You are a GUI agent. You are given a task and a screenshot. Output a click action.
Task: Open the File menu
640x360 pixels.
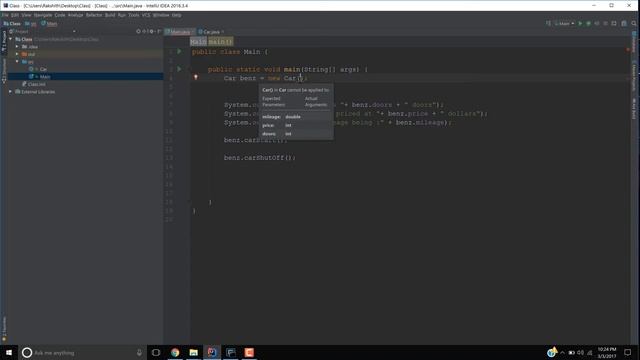(x=5, y=15)
